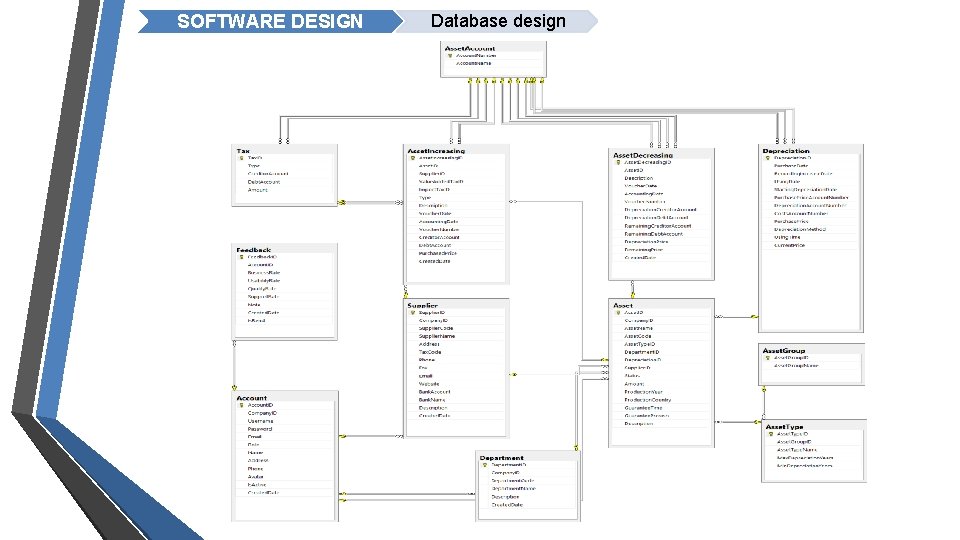
Task: Click the key icon beside AssetIncreasingID
Action: pos(413,158)
